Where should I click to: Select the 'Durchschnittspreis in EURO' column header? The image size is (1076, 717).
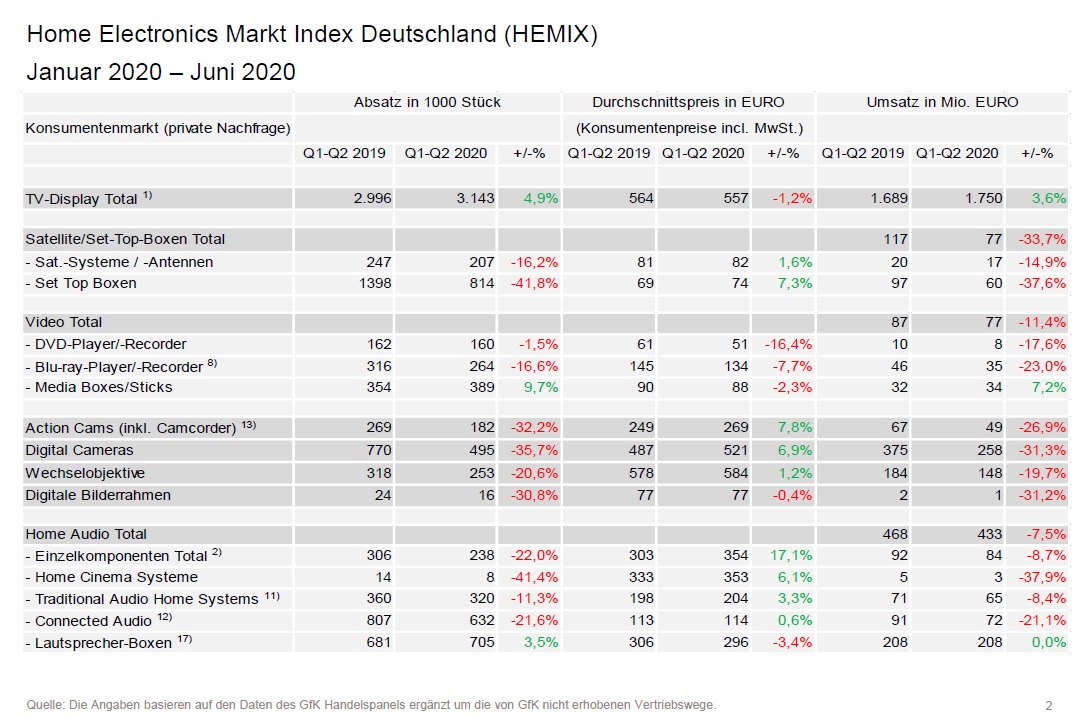pyautogui.click(x=688, y=102)
